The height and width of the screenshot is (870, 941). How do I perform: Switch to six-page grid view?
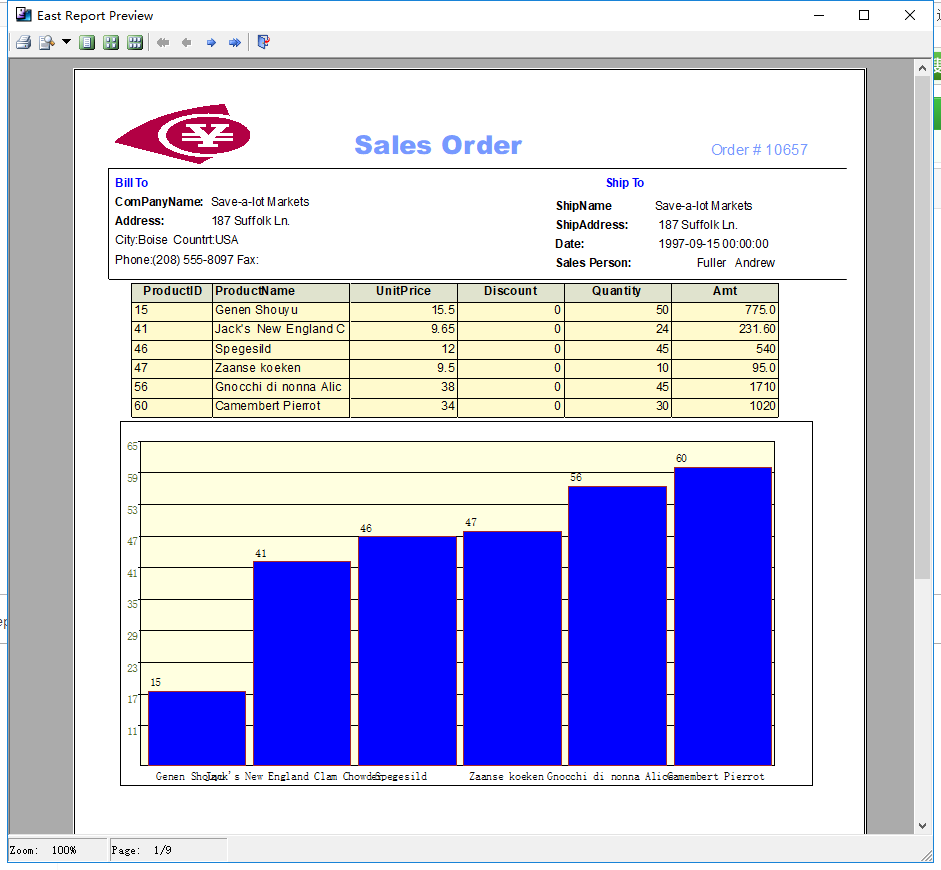pos(135,43)
